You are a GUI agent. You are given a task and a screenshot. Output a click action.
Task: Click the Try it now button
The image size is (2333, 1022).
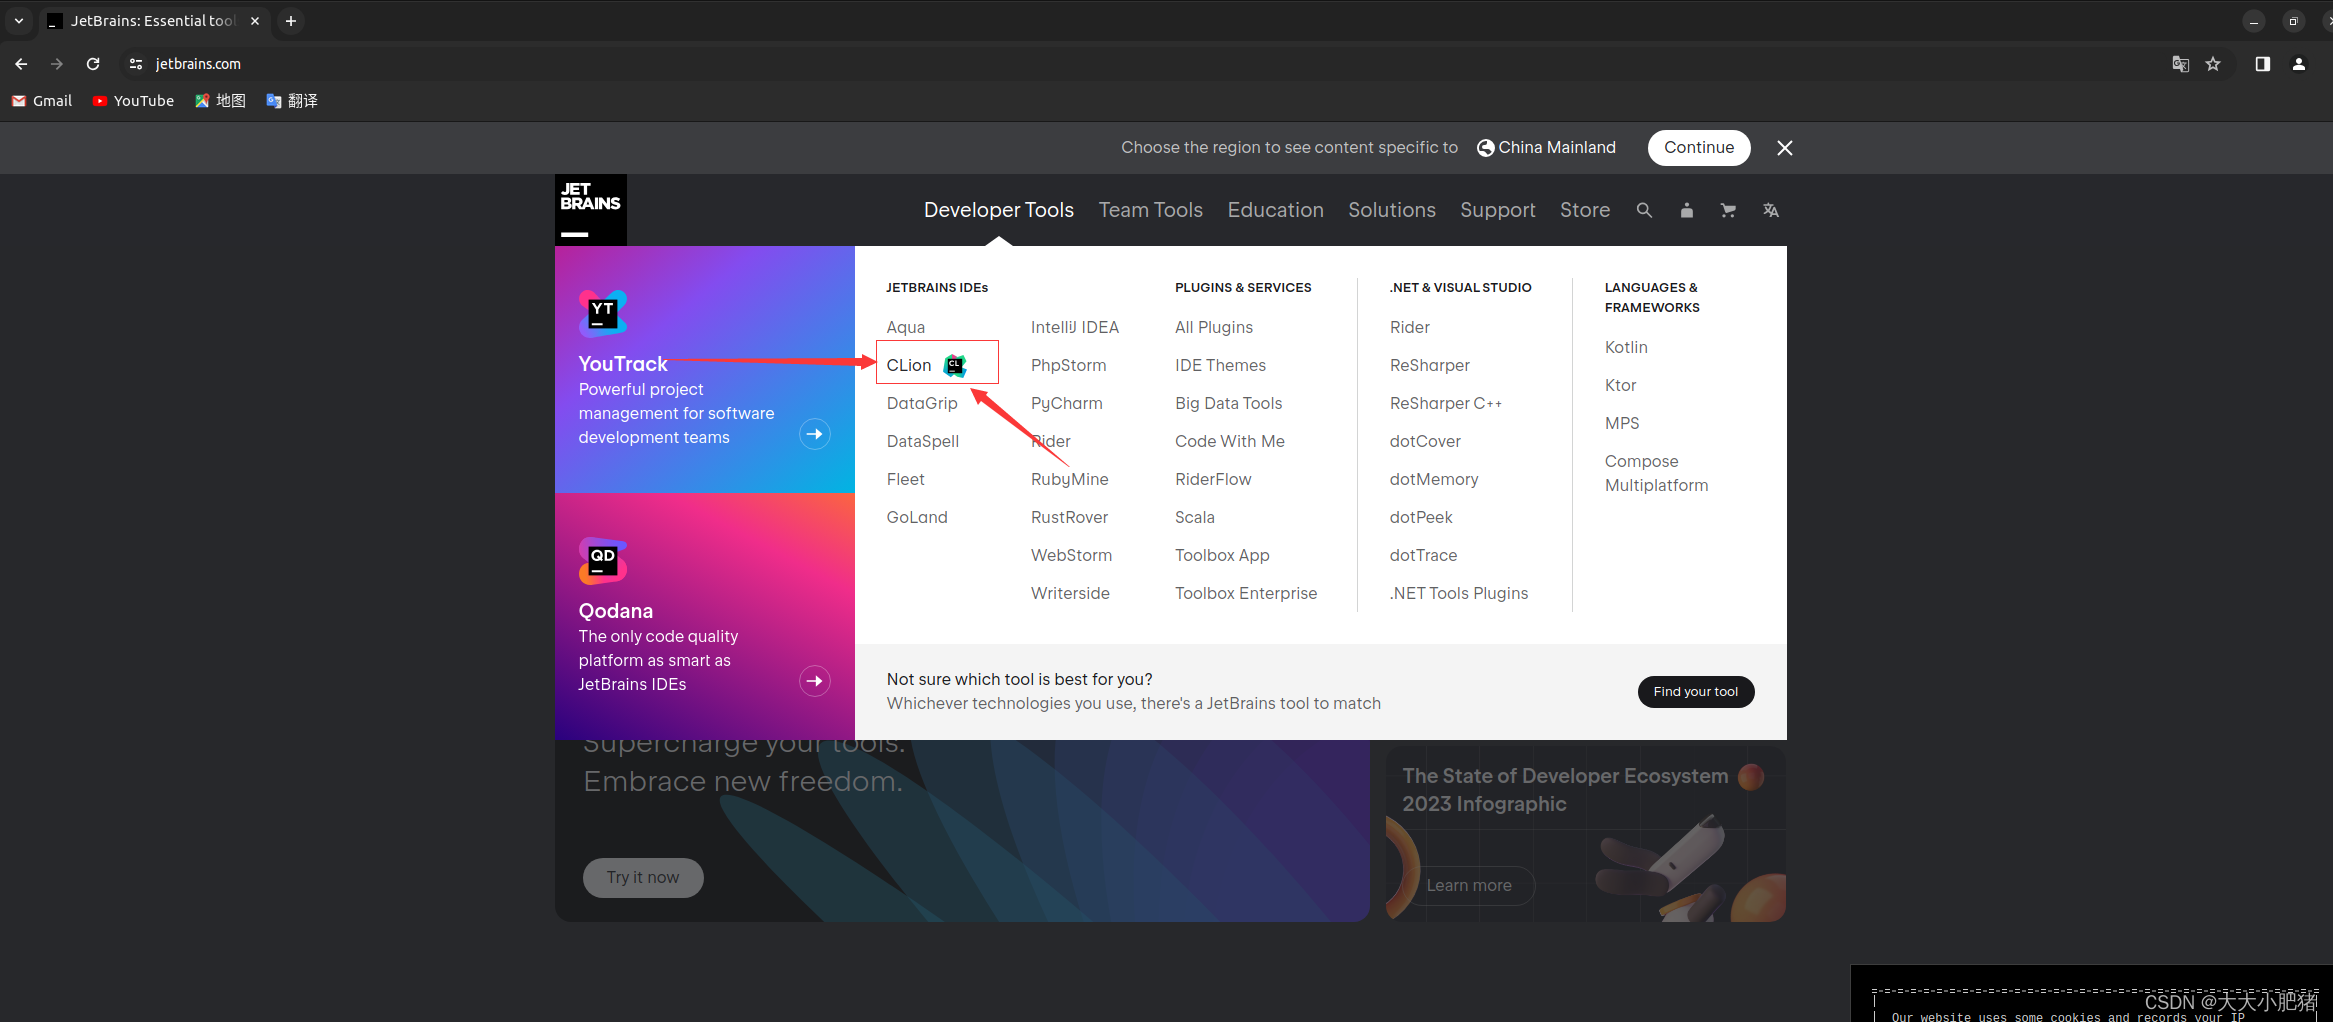tap(643, 878)
